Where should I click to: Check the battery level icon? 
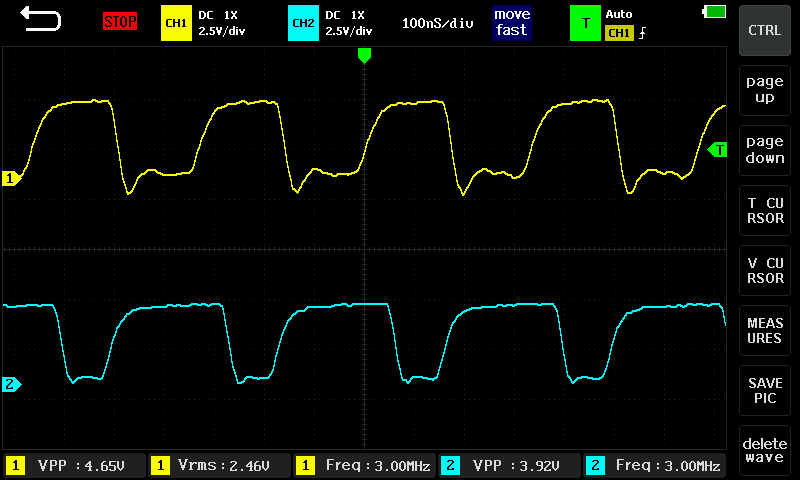[716, 11]
